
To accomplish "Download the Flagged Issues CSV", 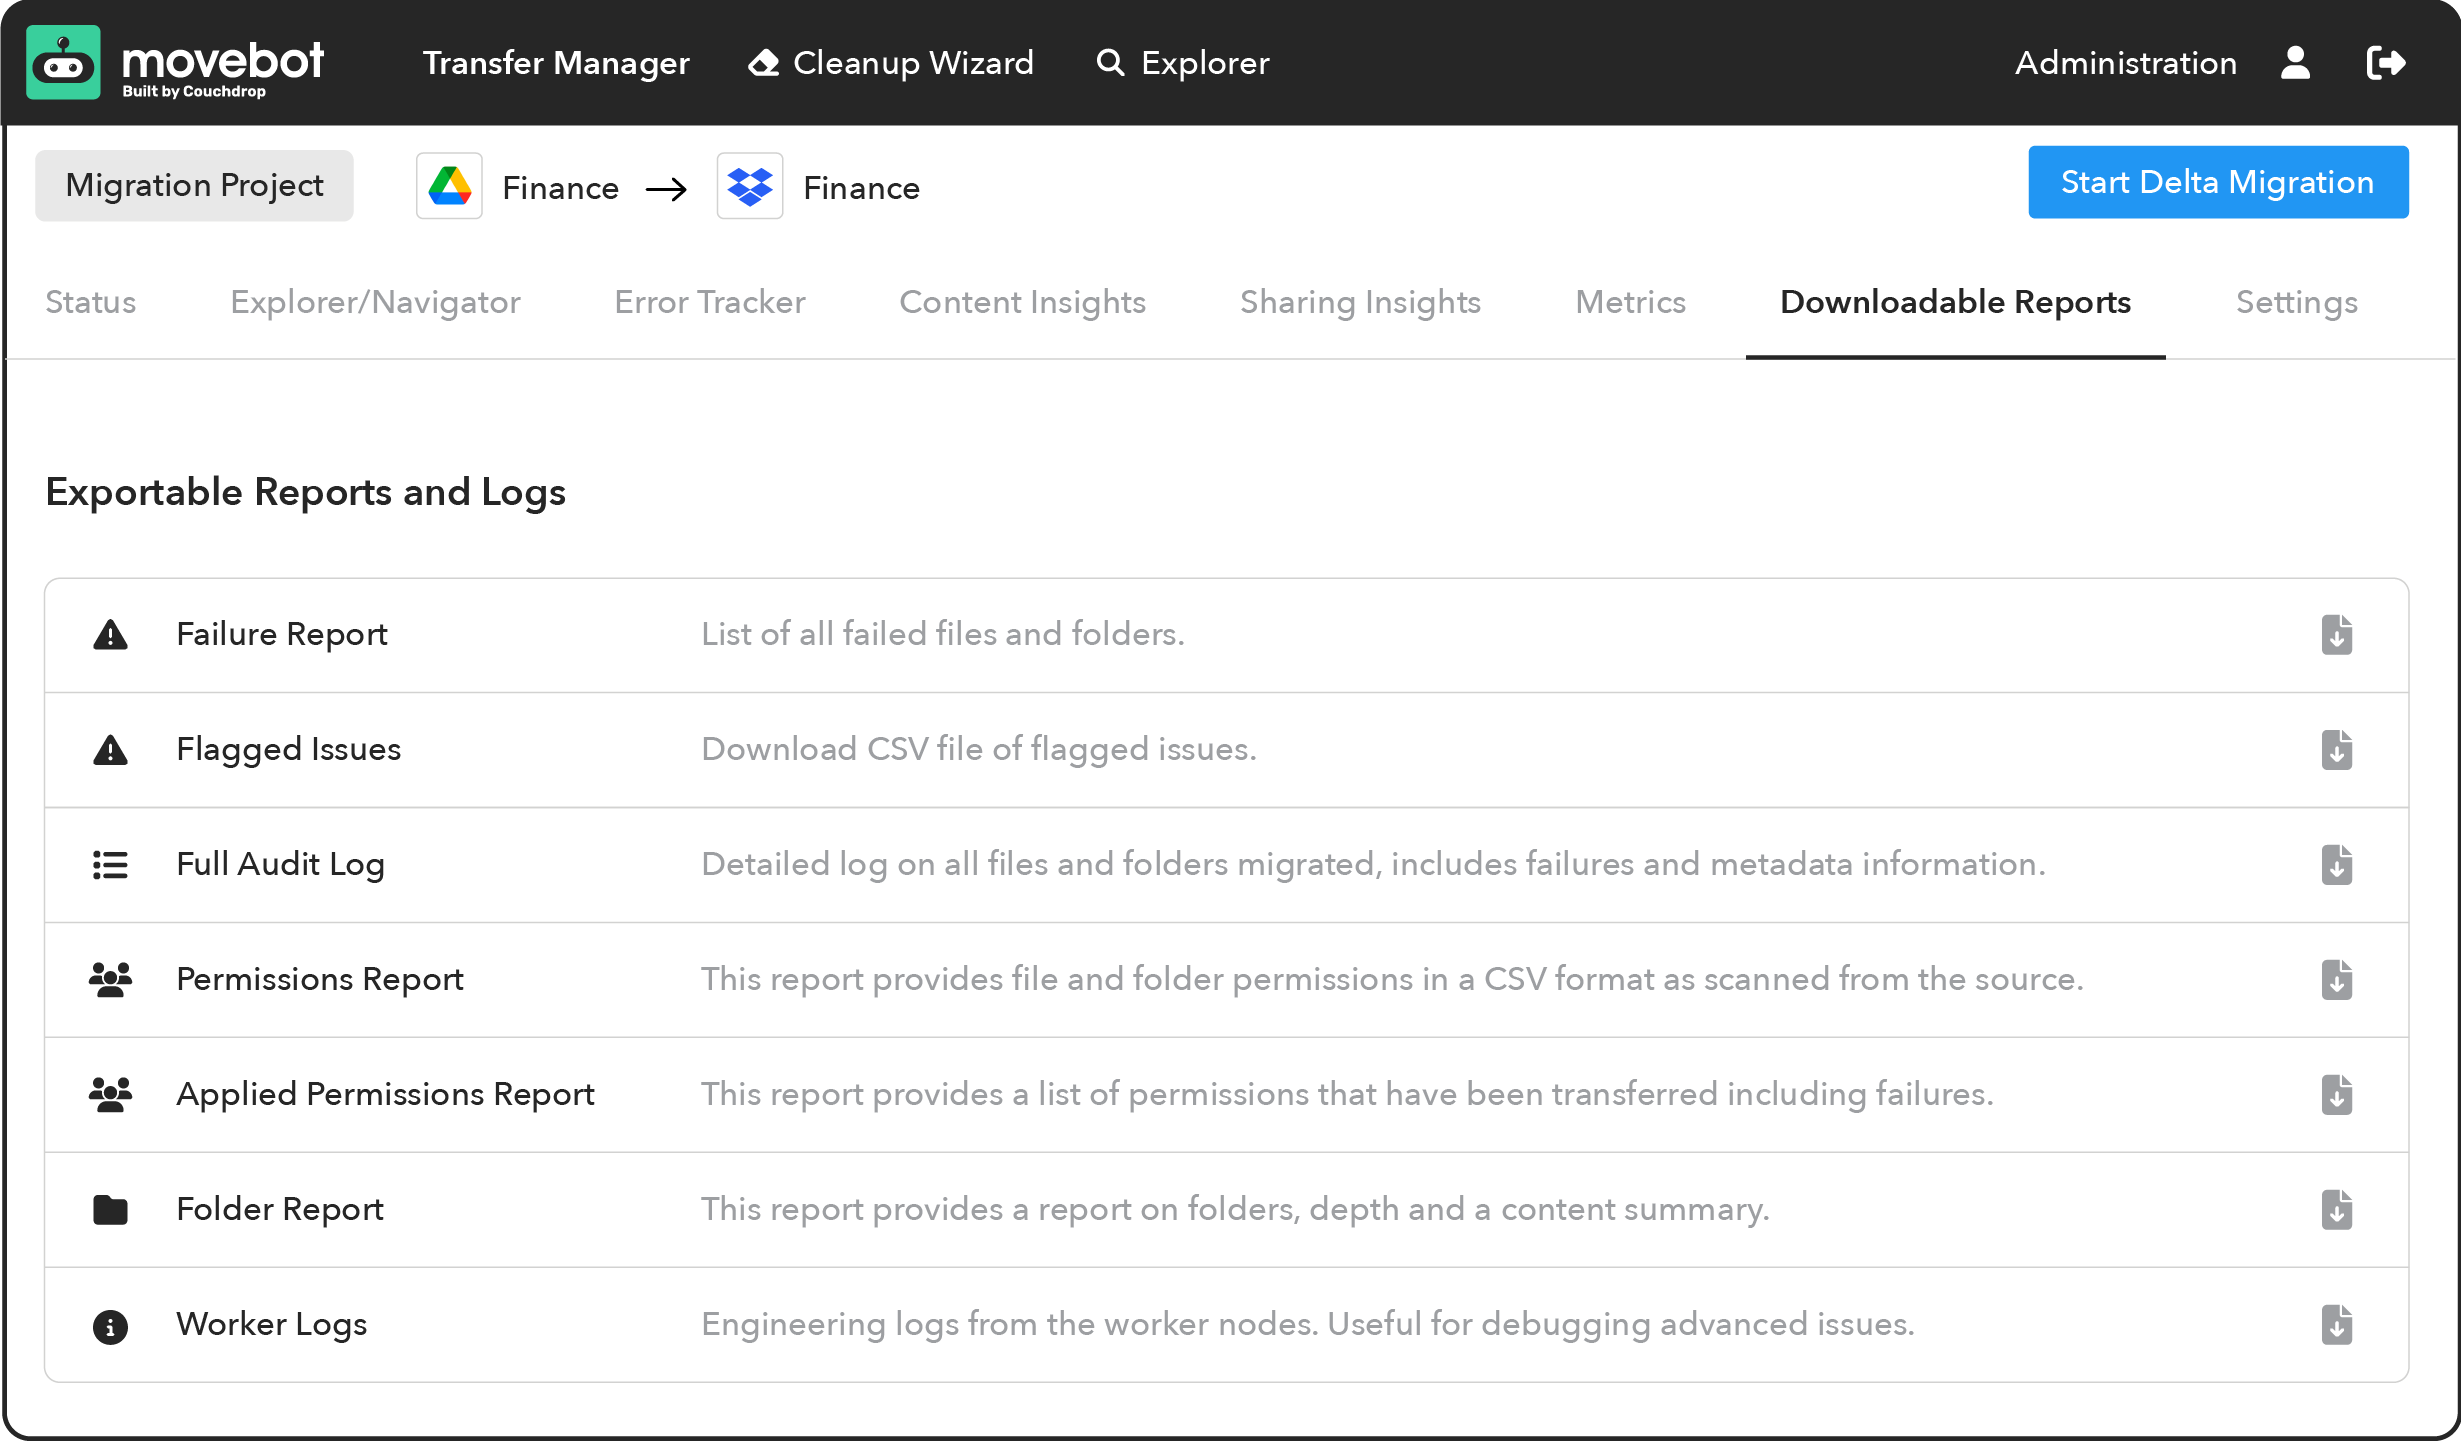I will tap(2336, 750).
